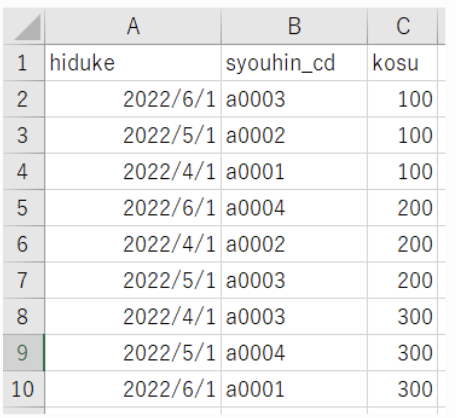Select row 1 header
Screen dimensions: 456x418
[x=24, y=63]
